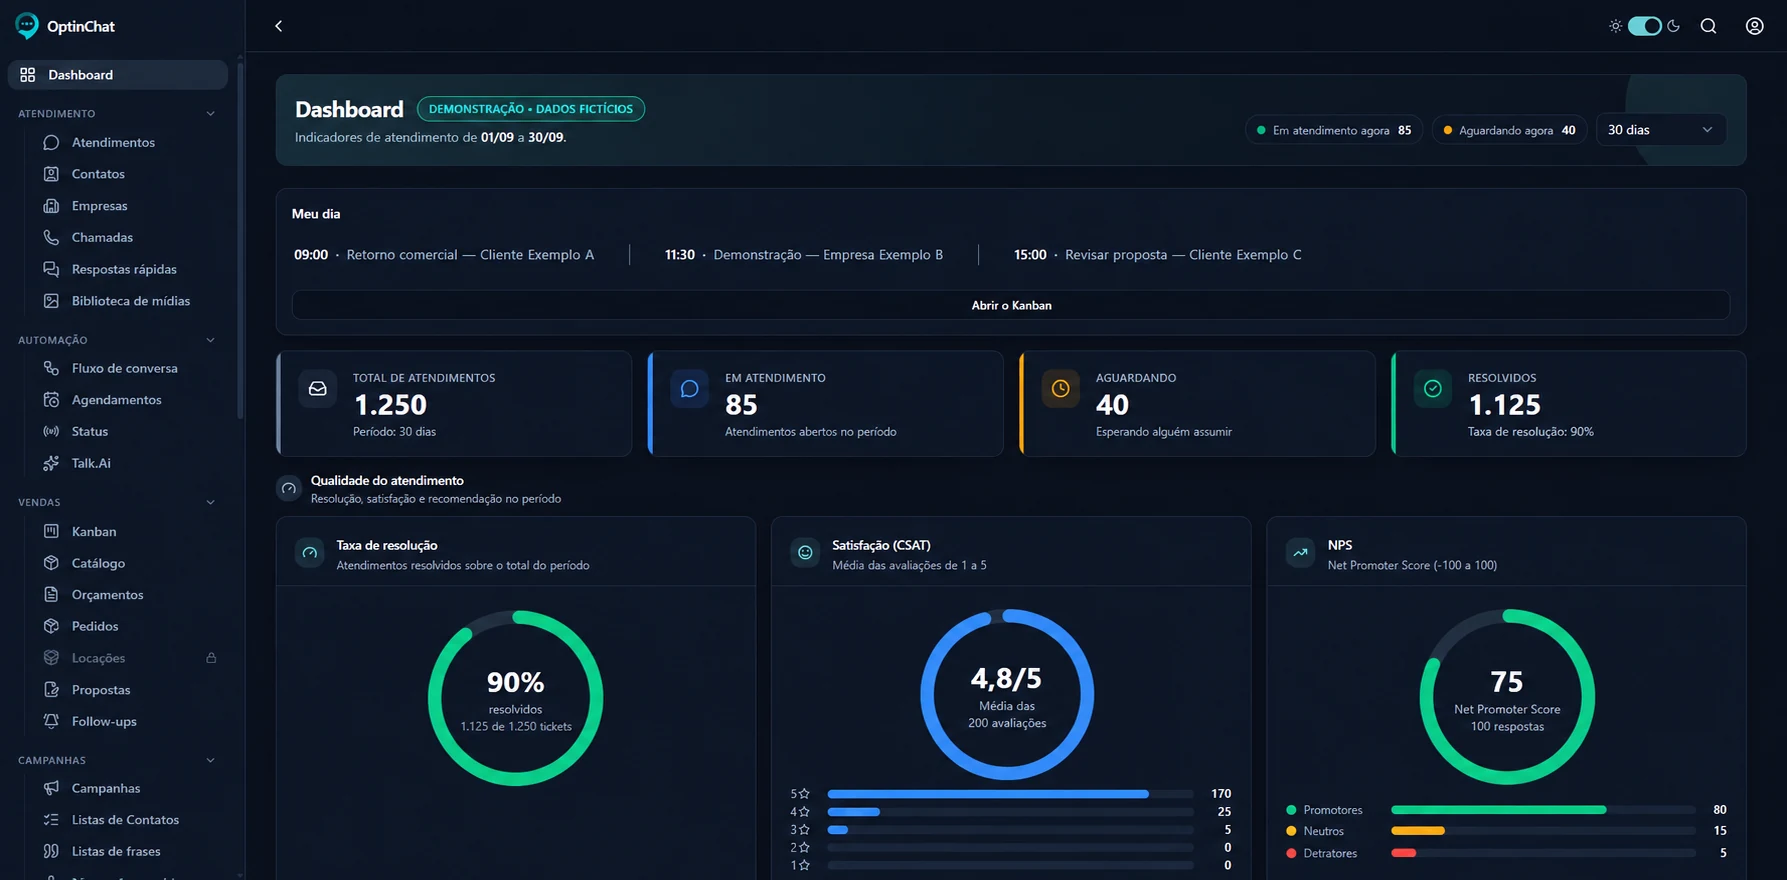Click the Follow-ups bell icon

point(51,721)
